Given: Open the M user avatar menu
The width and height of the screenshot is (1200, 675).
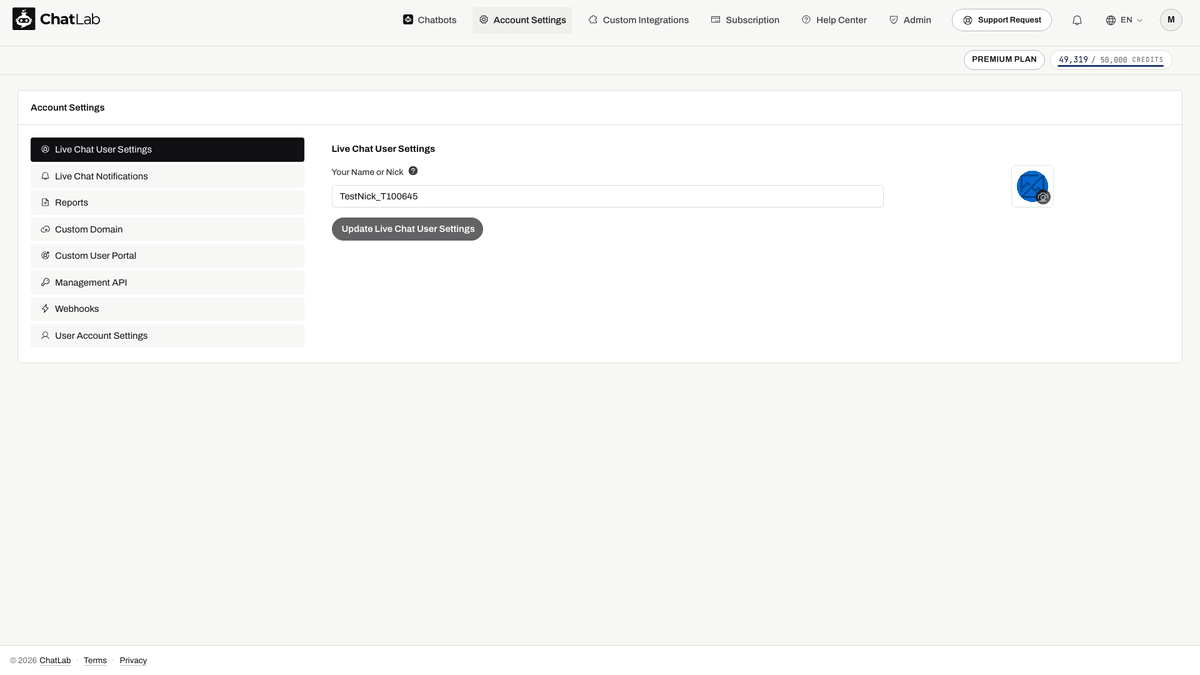Looking at the screenshot, I should (1171, 20).
